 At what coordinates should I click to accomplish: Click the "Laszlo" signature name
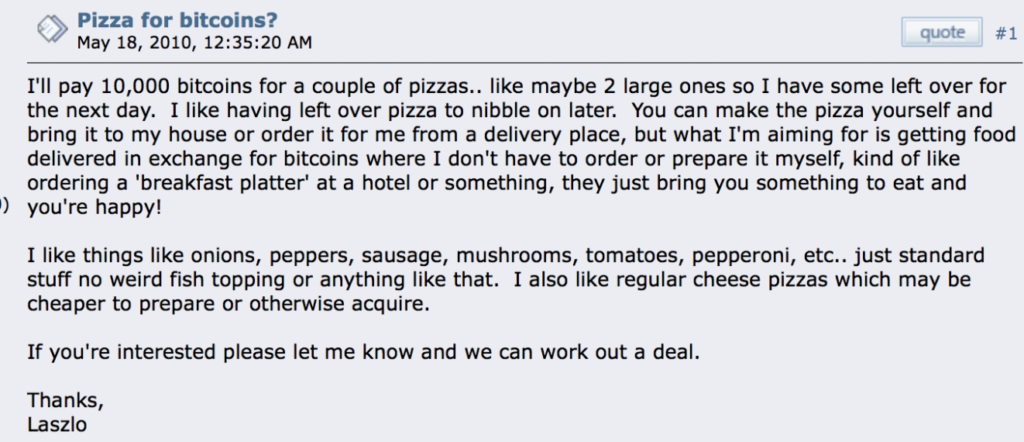[x=57, y=425]
